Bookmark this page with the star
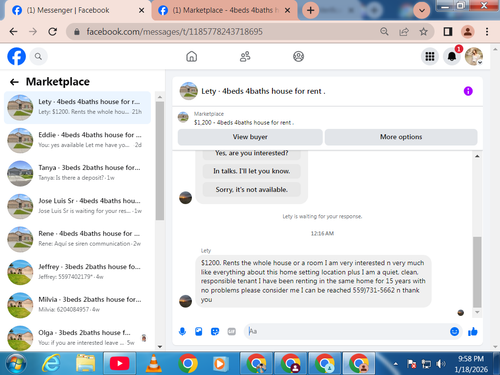This screenshot has height=375, width=500. (x=423, y=32)
